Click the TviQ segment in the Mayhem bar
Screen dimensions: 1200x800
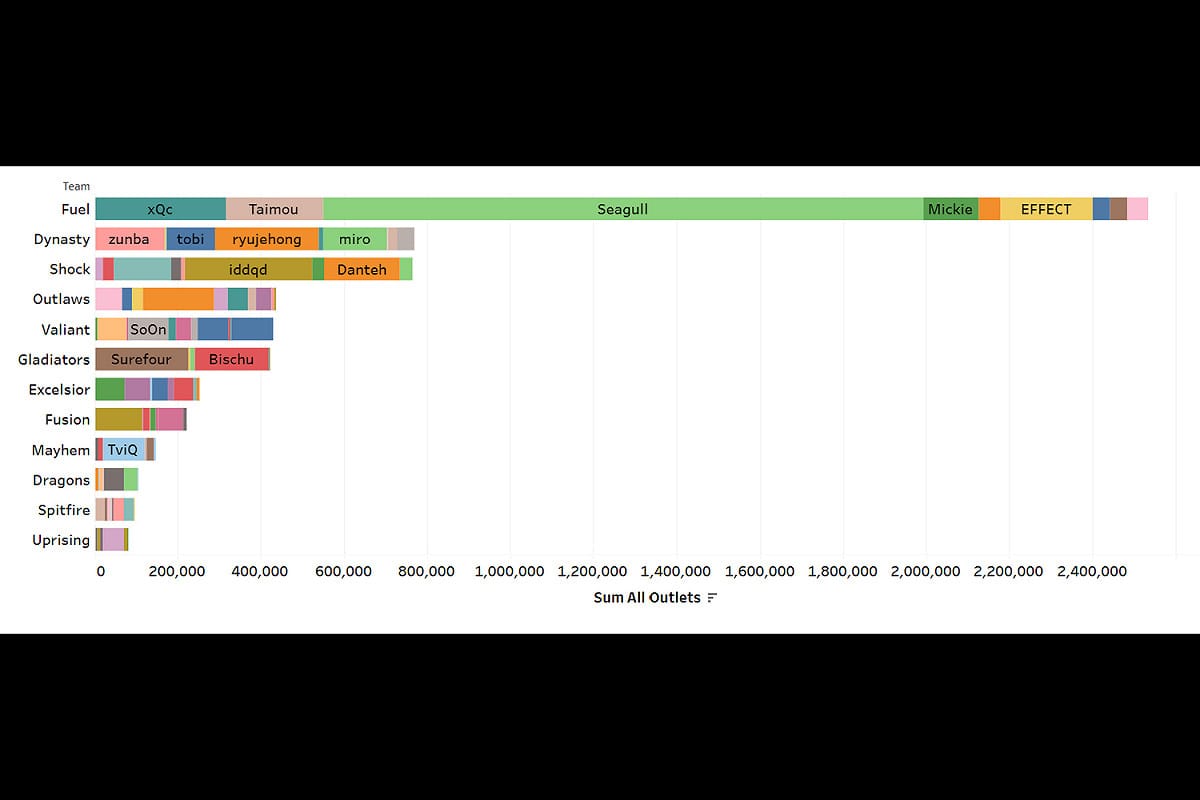click(124, 450)
